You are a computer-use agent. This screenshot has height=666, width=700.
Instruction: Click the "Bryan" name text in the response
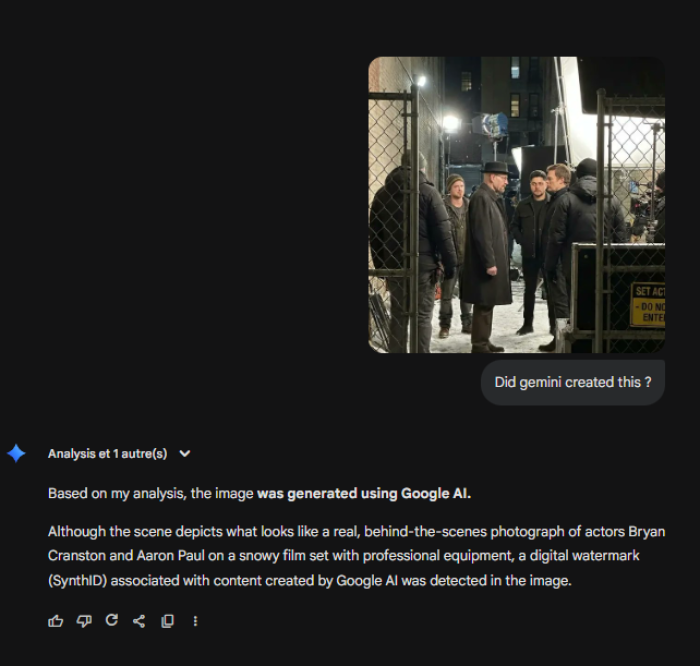(646, 532)
